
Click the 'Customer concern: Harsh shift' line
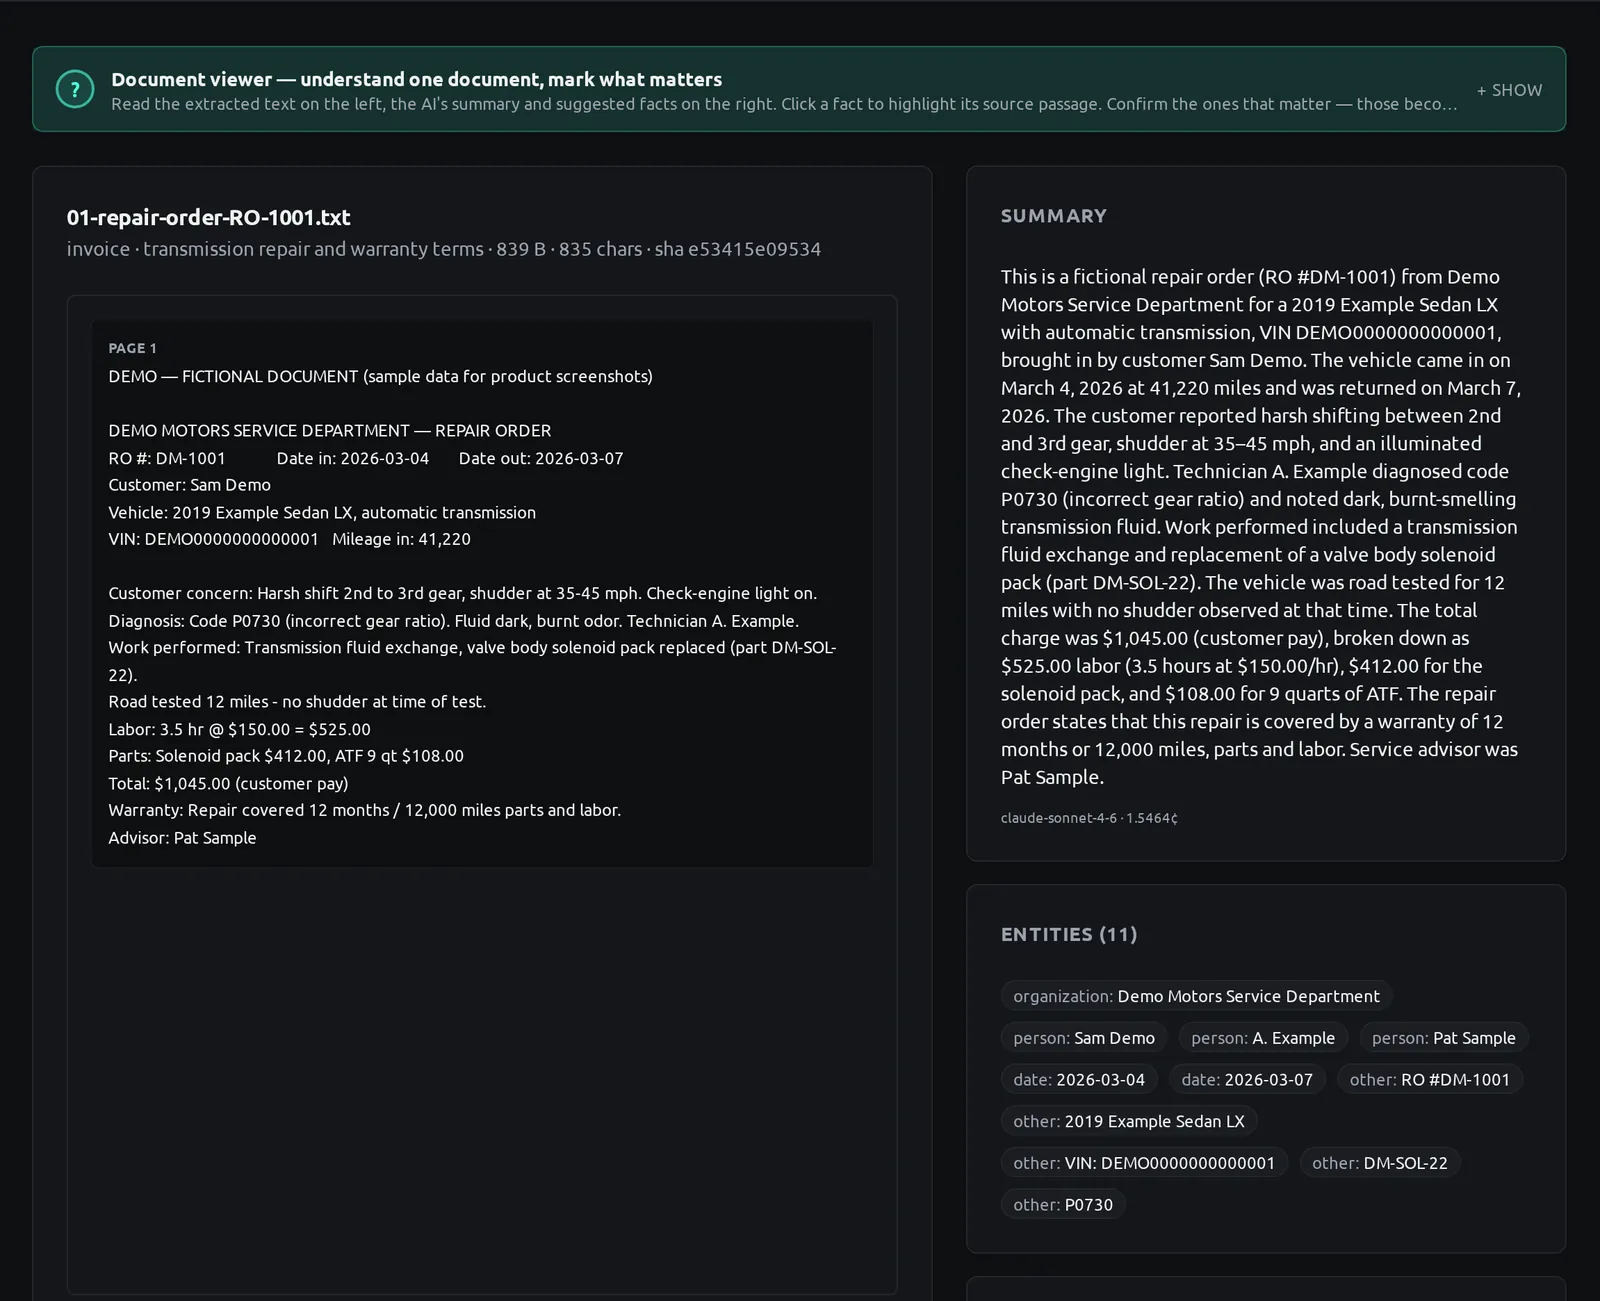pos(462,593)
